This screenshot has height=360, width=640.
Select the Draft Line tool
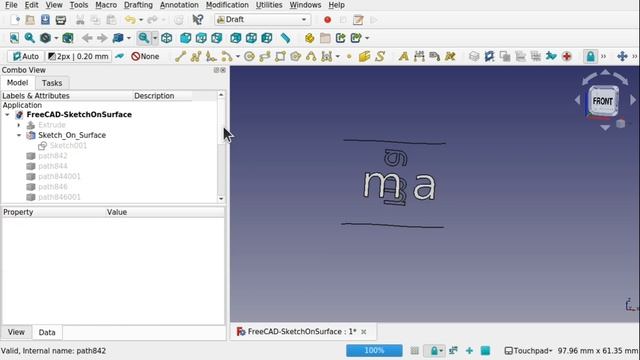[180, 56]
